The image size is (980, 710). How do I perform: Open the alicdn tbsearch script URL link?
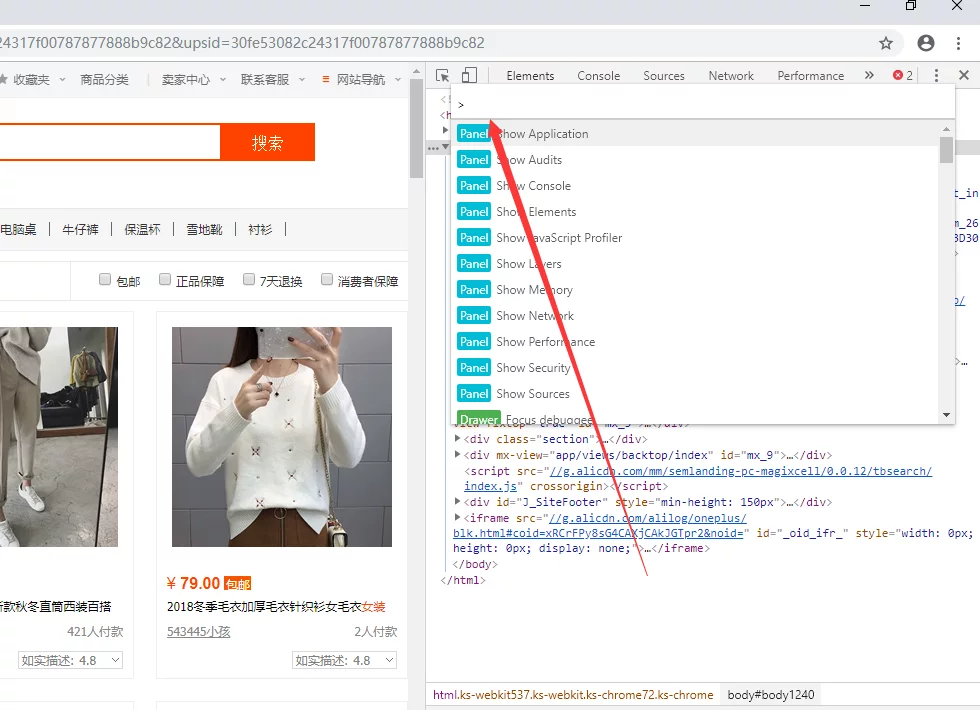(698, 478)
